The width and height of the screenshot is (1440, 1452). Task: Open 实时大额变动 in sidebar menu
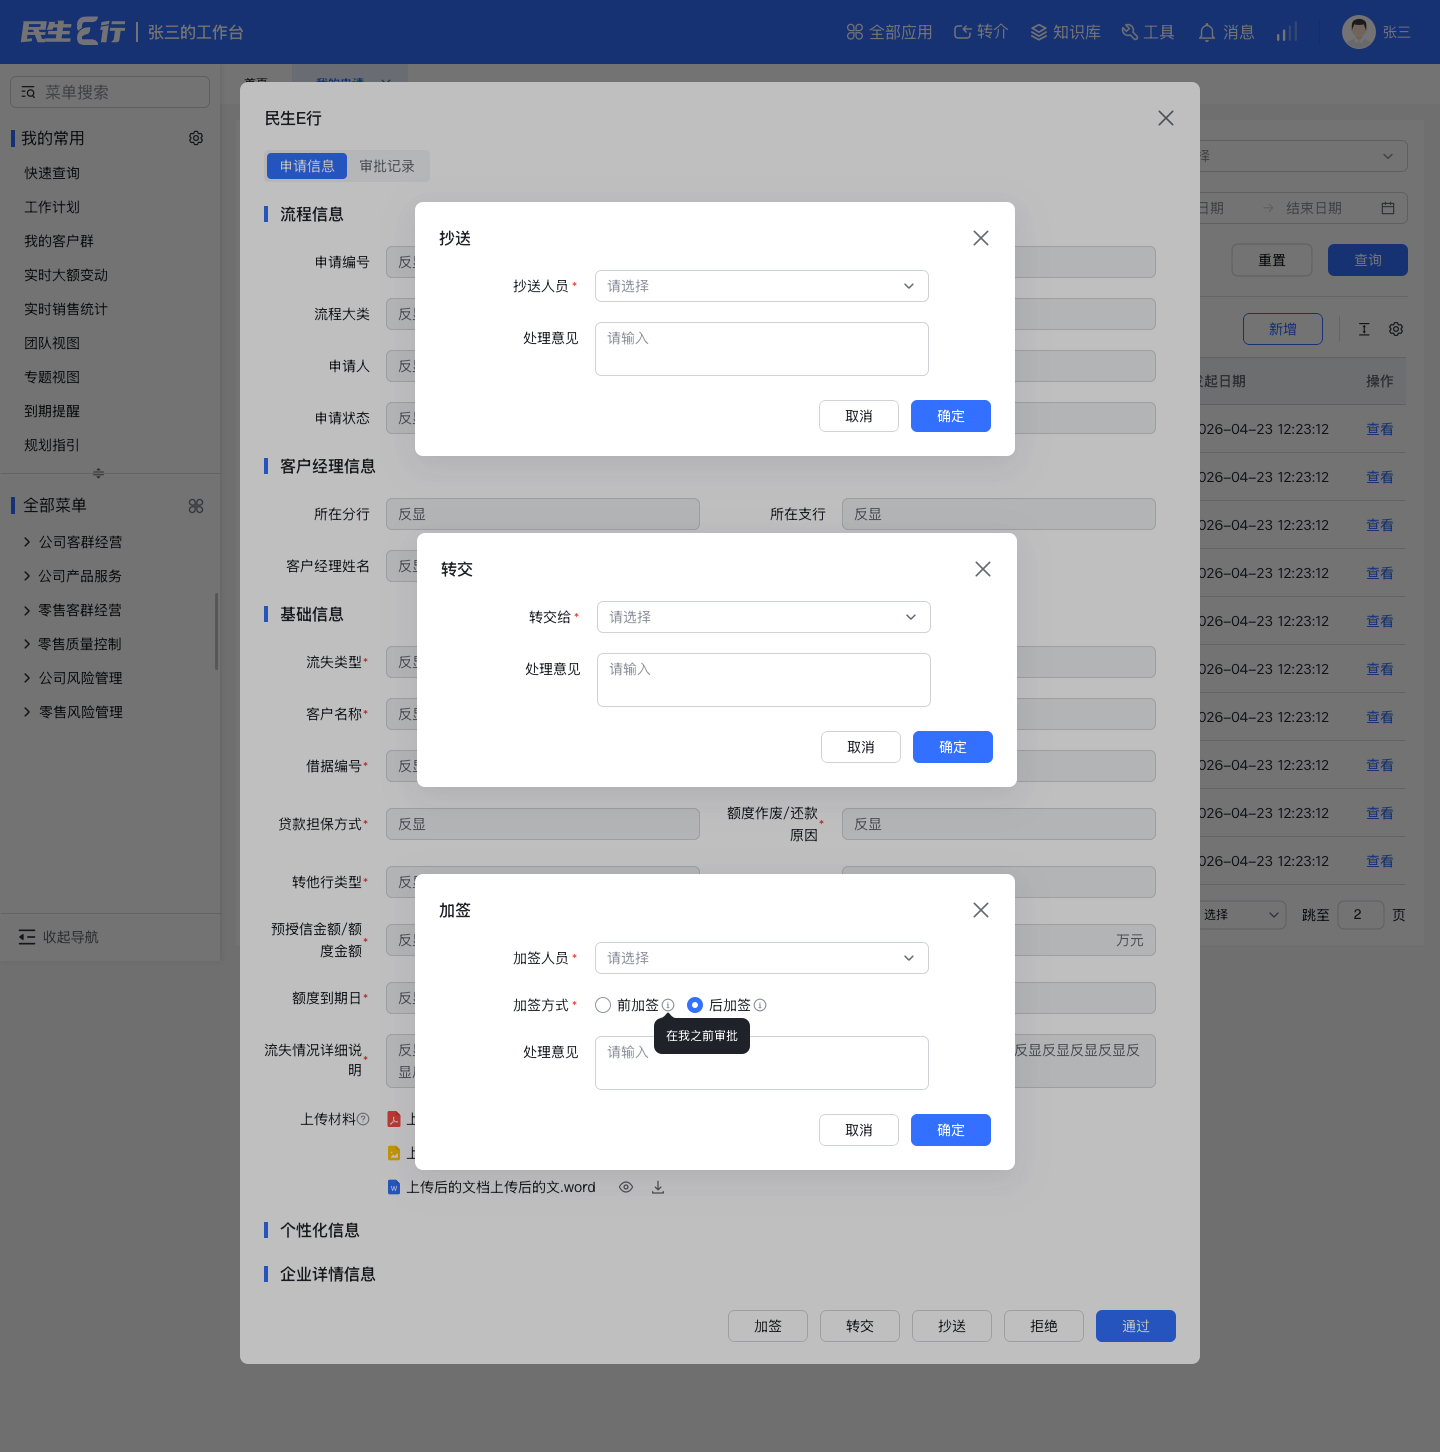tap(66, 275)
